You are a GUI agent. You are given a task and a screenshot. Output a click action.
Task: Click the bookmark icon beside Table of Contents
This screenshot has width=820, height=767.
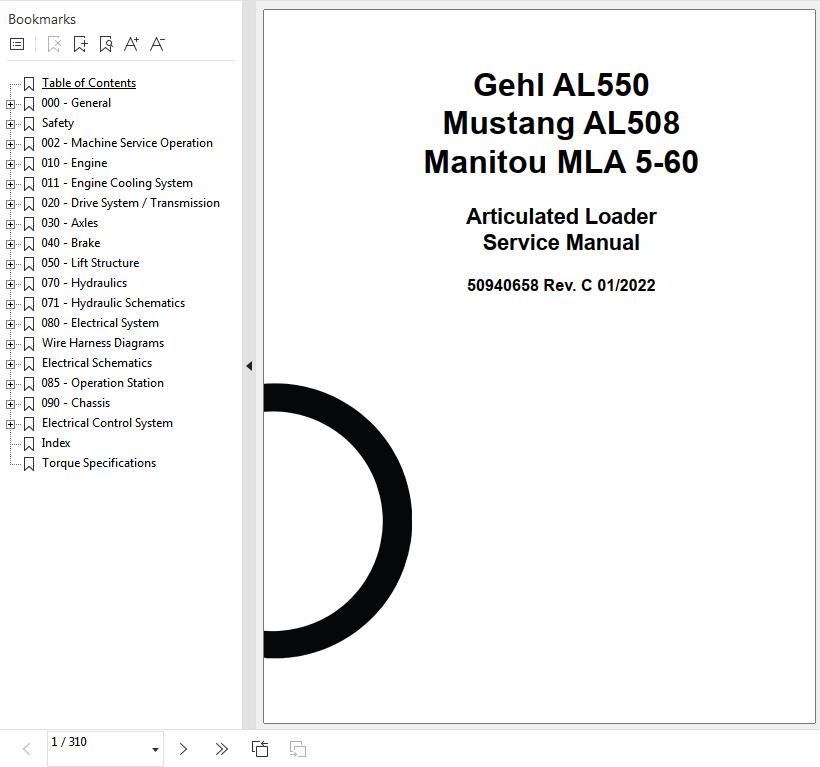click(29, 84)
